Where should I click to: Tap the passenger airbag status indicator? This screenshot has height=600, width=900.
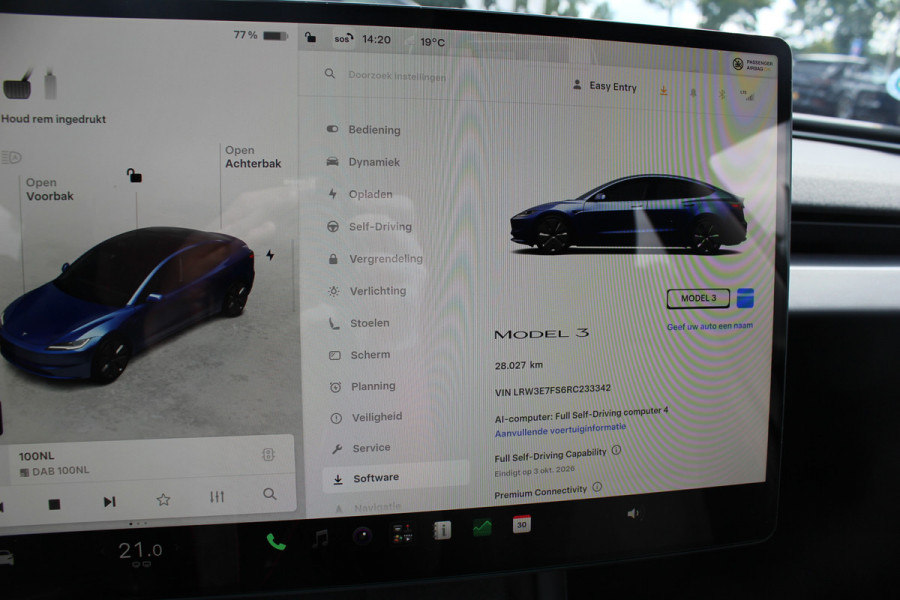[x=752, y=64]
